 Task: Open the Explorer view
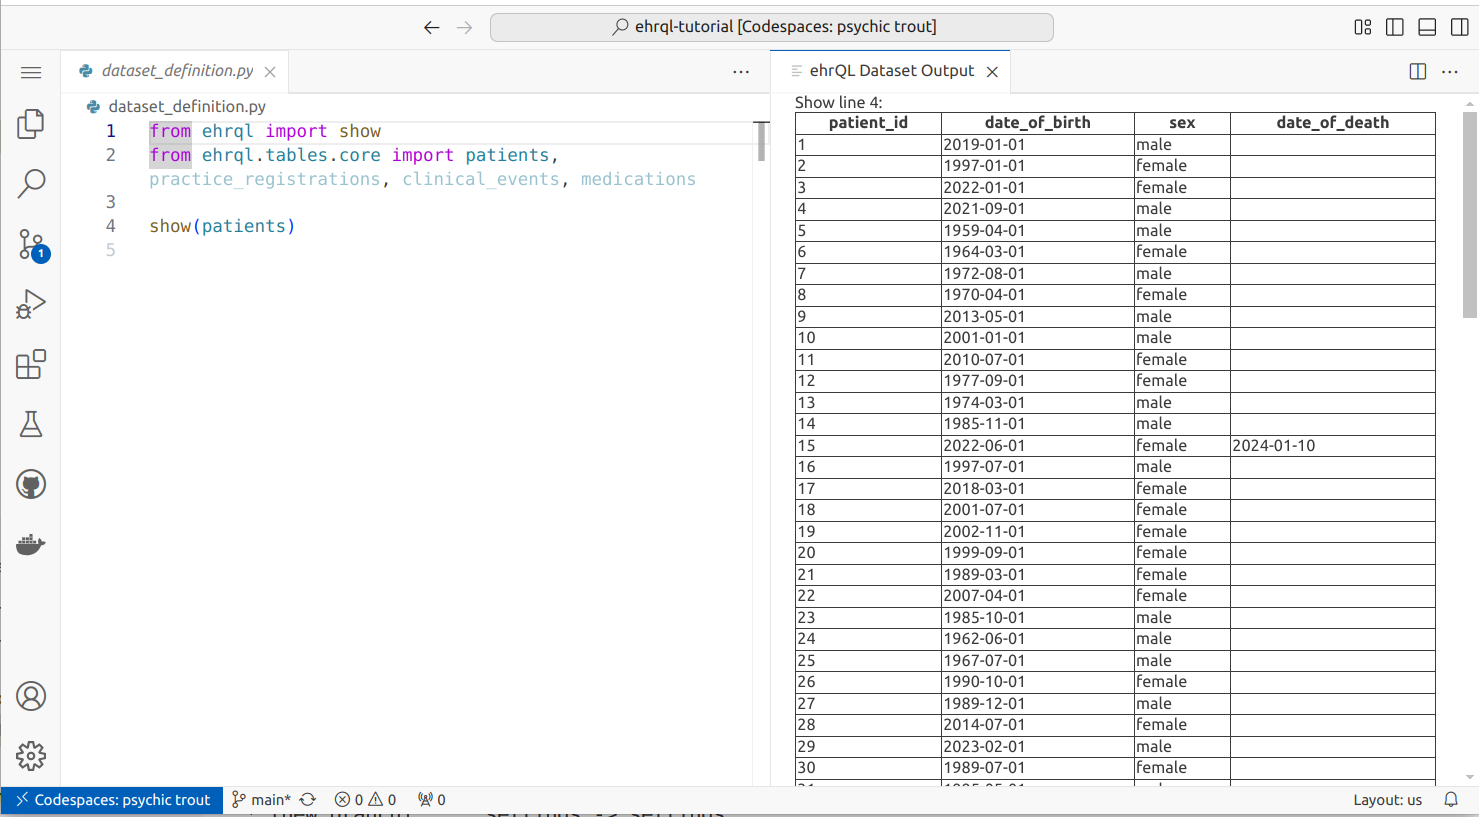[x=30, y=123]
